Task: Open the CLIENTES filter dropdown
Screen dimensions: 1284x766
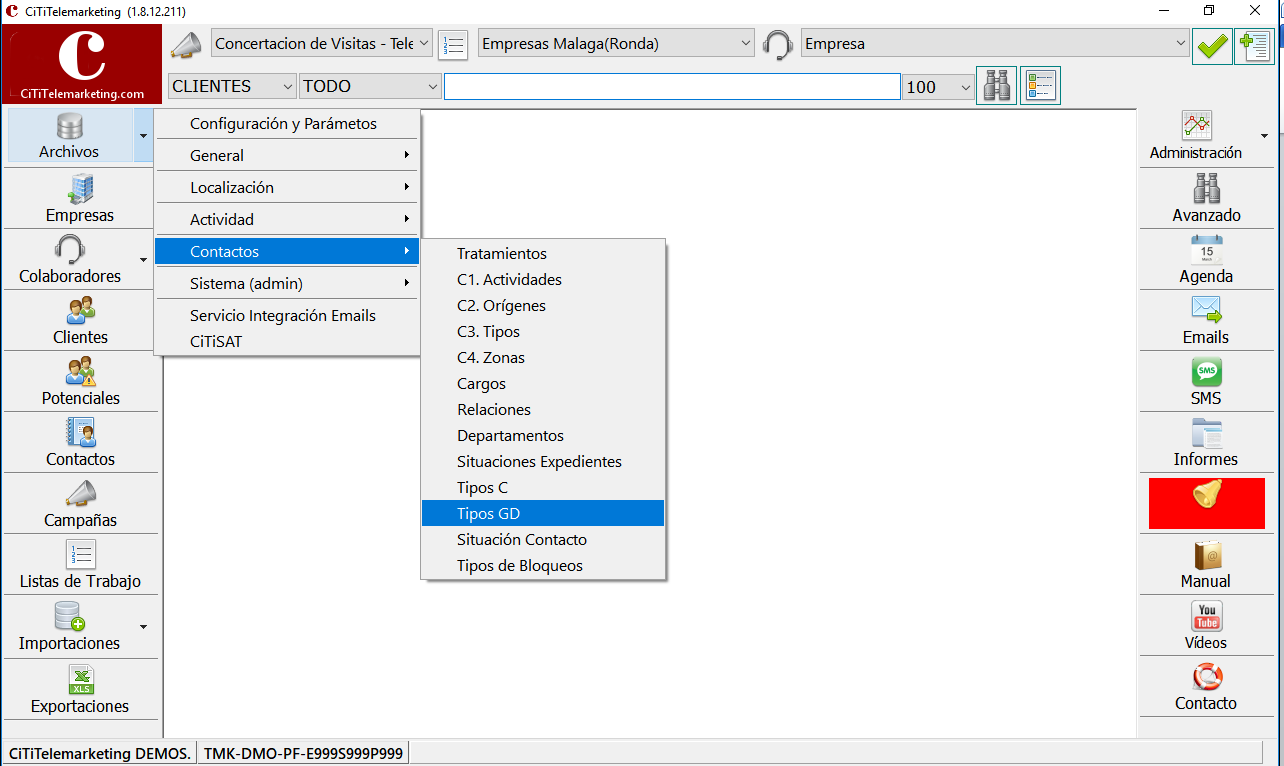Action: click(x=288, y=87)
